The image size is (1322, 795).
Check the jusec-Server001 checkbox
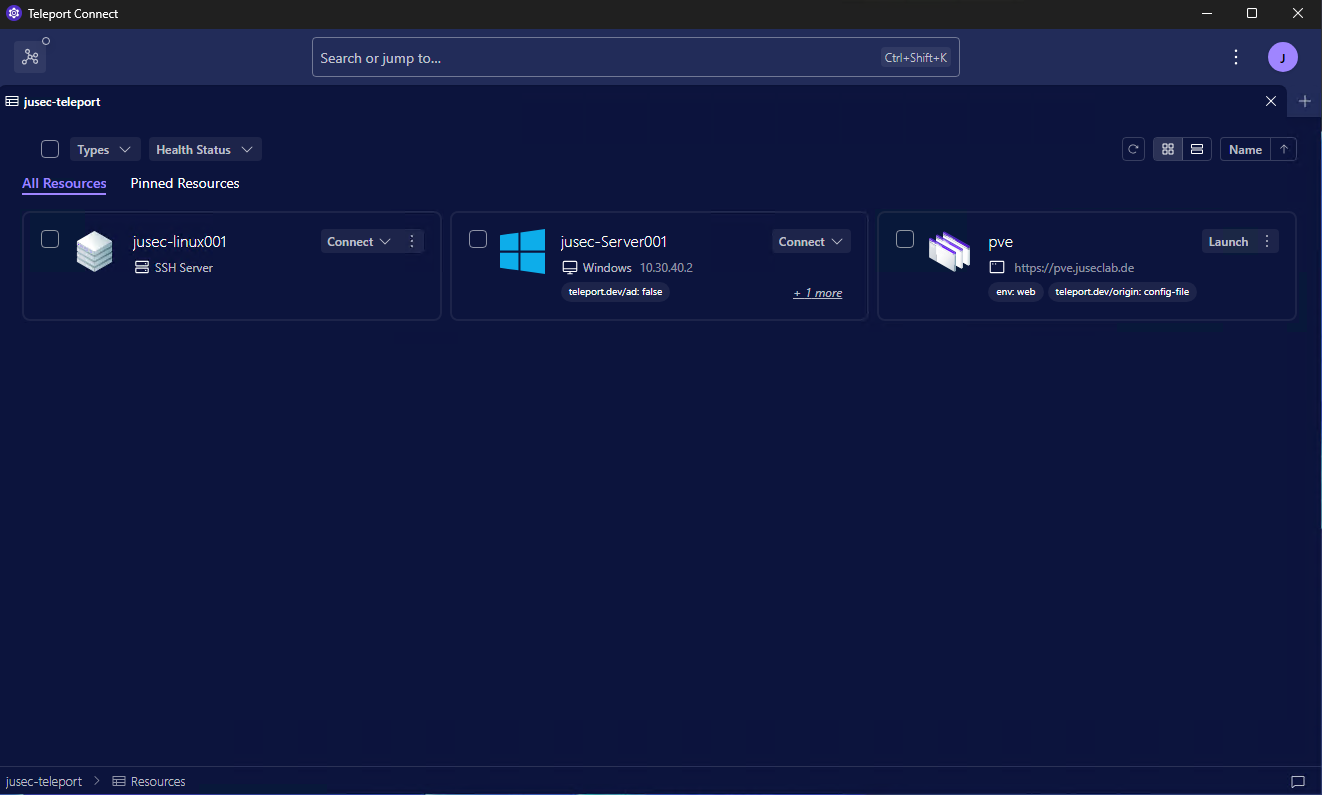click(478, 239)
